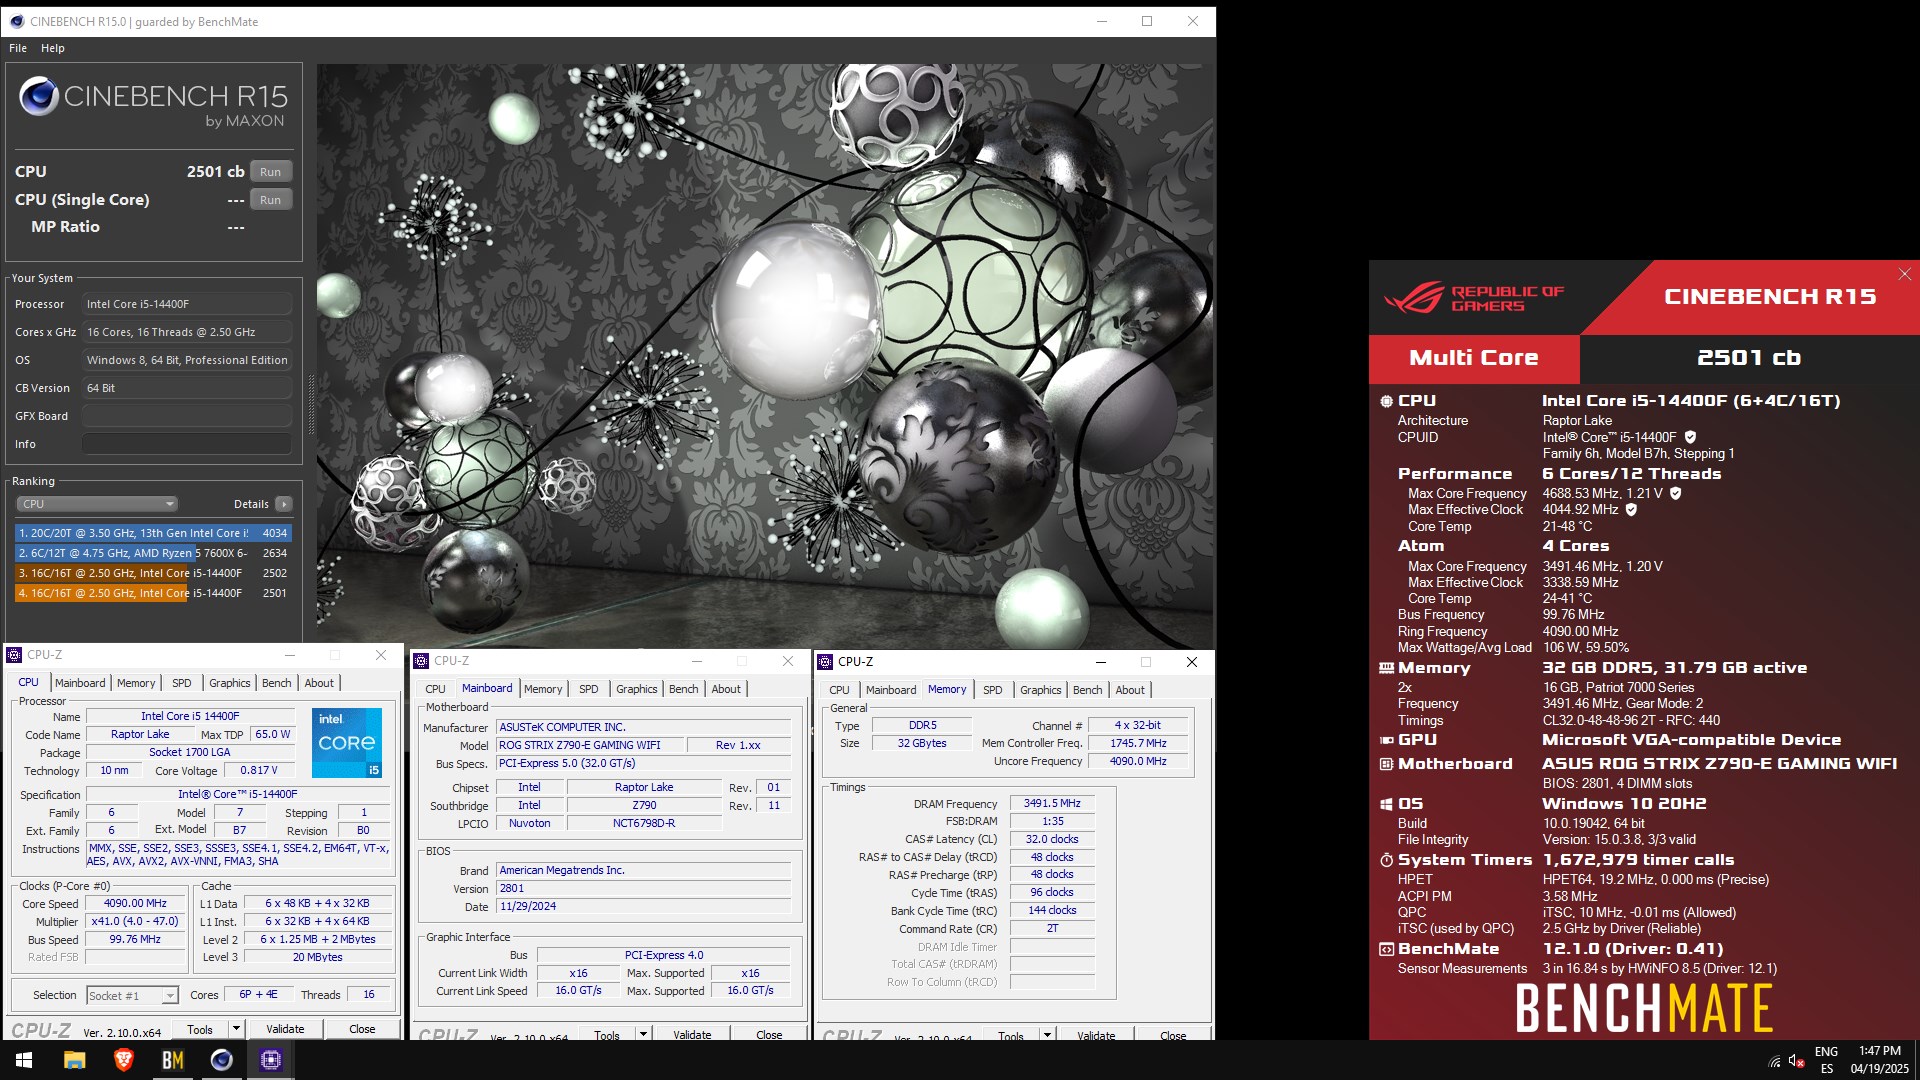This screenshot has height=1080, width=1920.
Task: Switch to Mainboard tab in left CPU-Z
Action: (x=80, y=683)
